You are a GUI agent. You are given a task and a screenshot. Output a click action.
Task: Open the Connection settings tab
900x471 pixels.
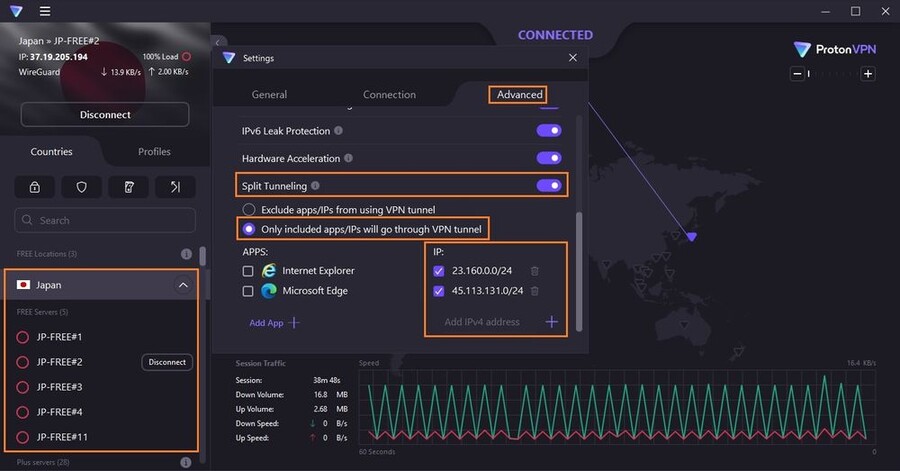[389, 95]
